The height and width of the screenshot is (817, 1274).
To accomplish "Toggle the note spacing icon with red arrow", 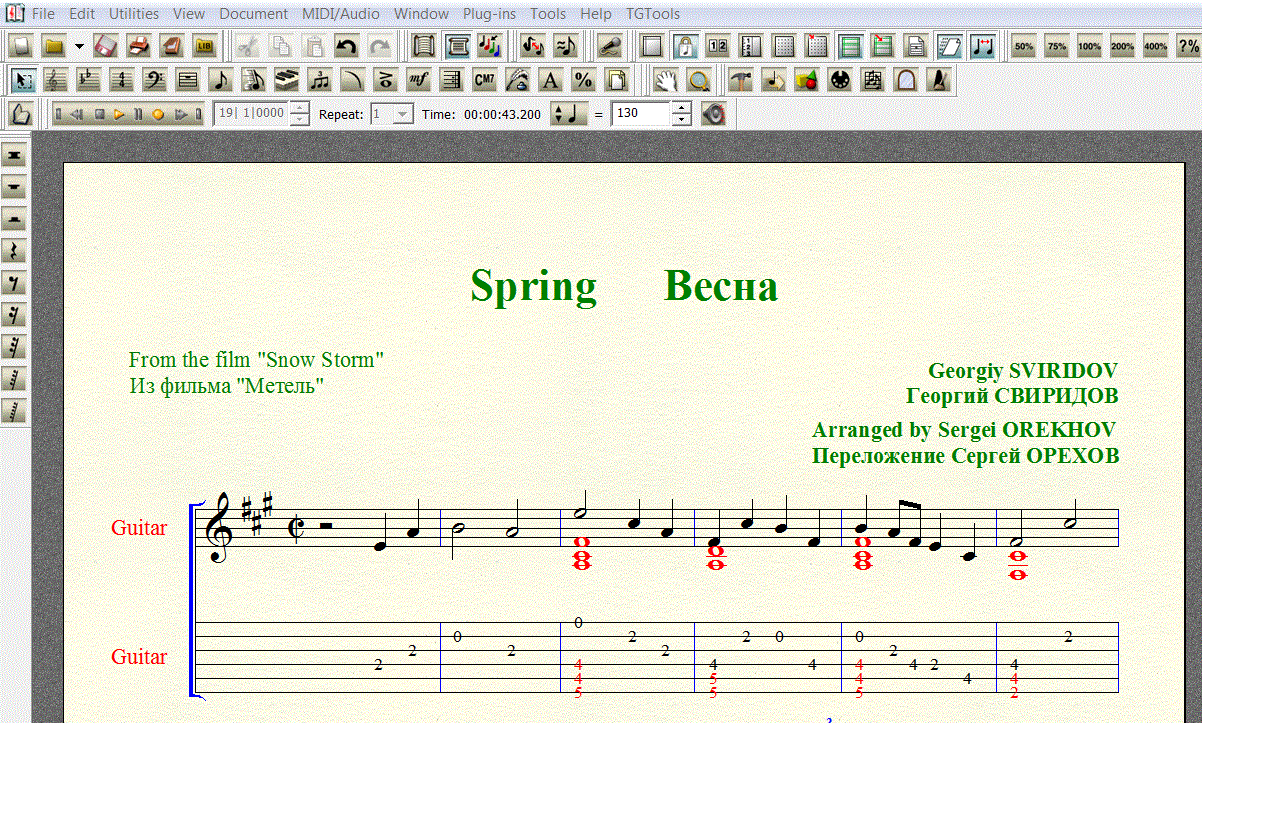I will [x=982, y=45].
